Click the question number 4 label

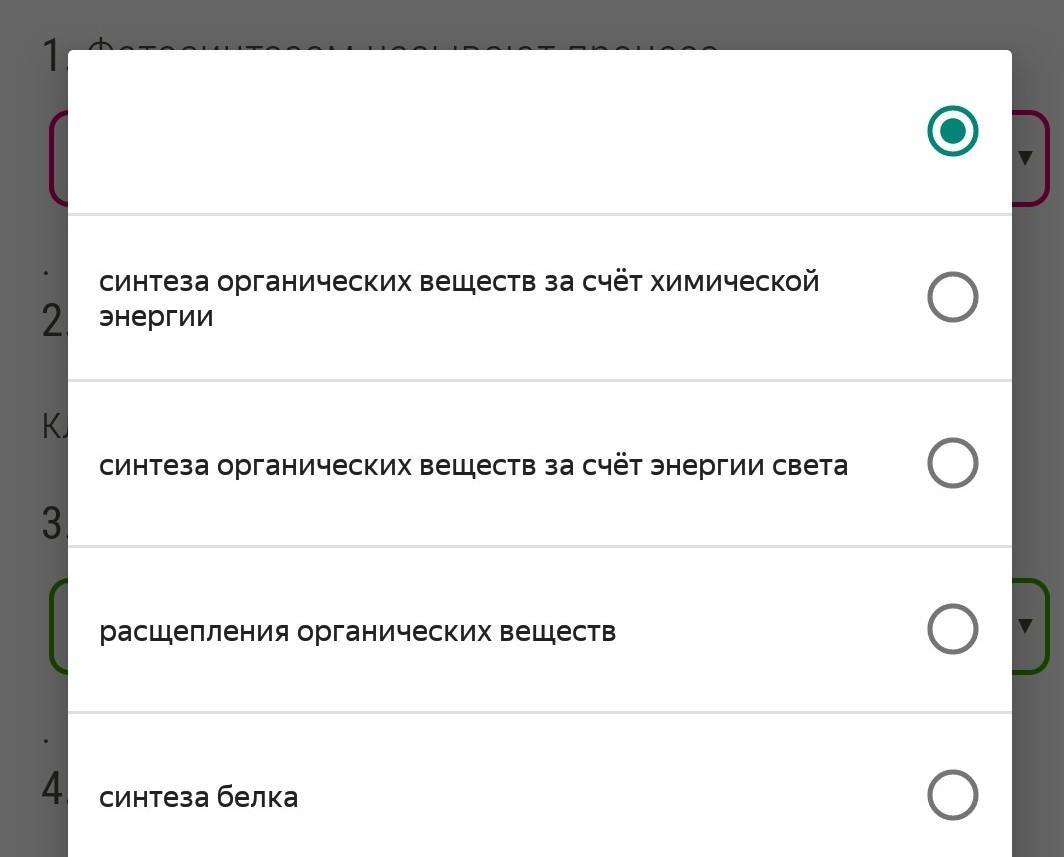click(54, 787)
